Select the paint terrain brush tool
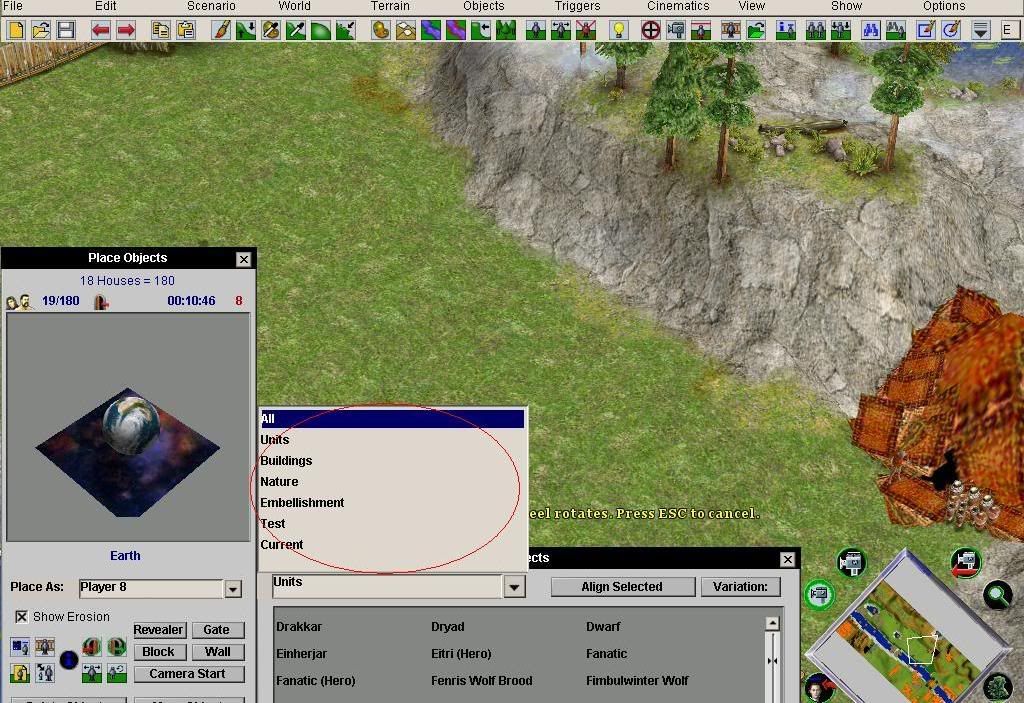 pyautogui.click(x=222, y=30)
